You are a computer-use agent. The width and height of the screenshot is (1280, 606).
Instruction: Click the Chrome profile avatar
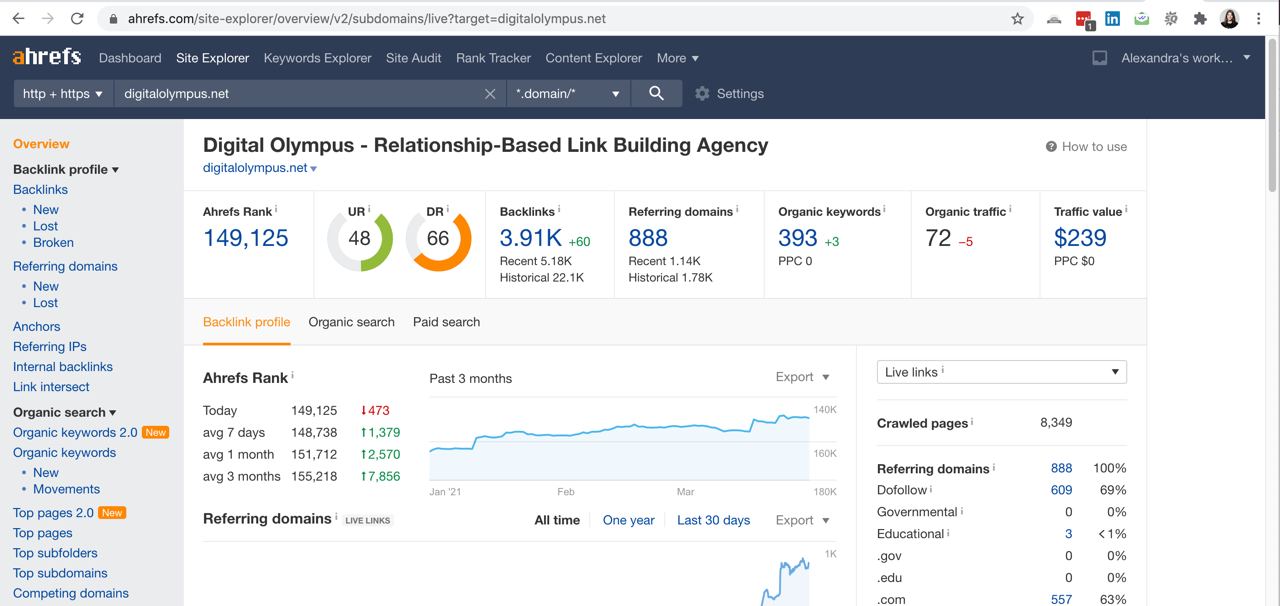pos(1229,18)
